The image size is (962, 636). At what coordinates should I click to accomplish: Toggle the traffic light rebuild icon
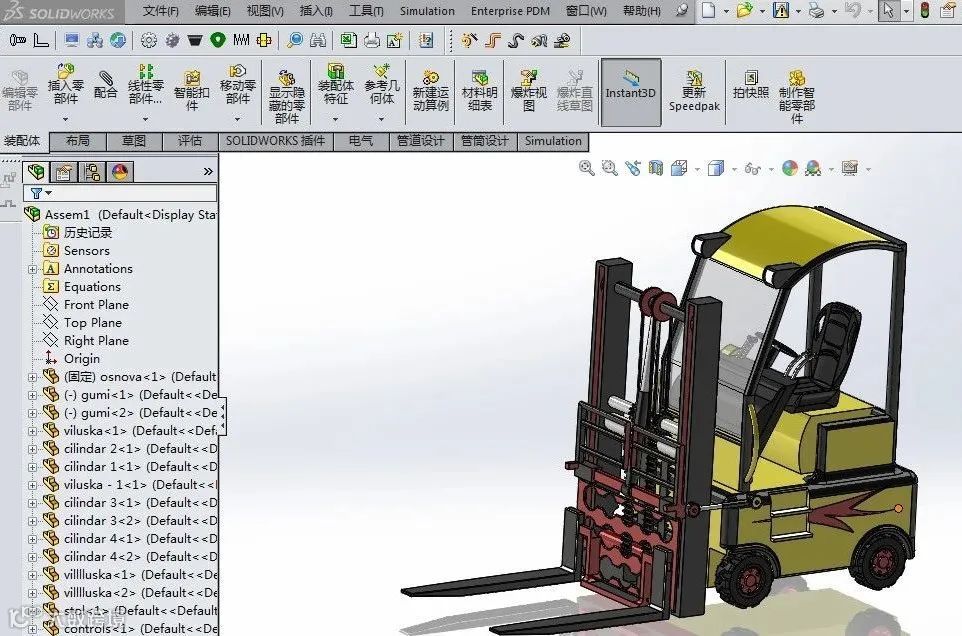[925, 10]
